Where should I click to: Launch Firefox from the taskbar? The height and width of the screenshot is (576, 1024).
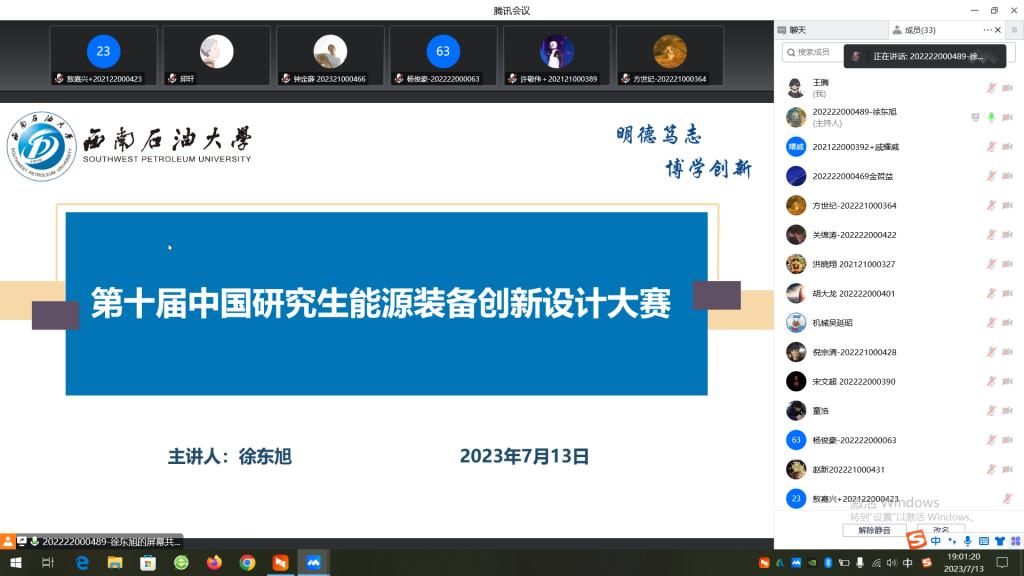point(214,563)
